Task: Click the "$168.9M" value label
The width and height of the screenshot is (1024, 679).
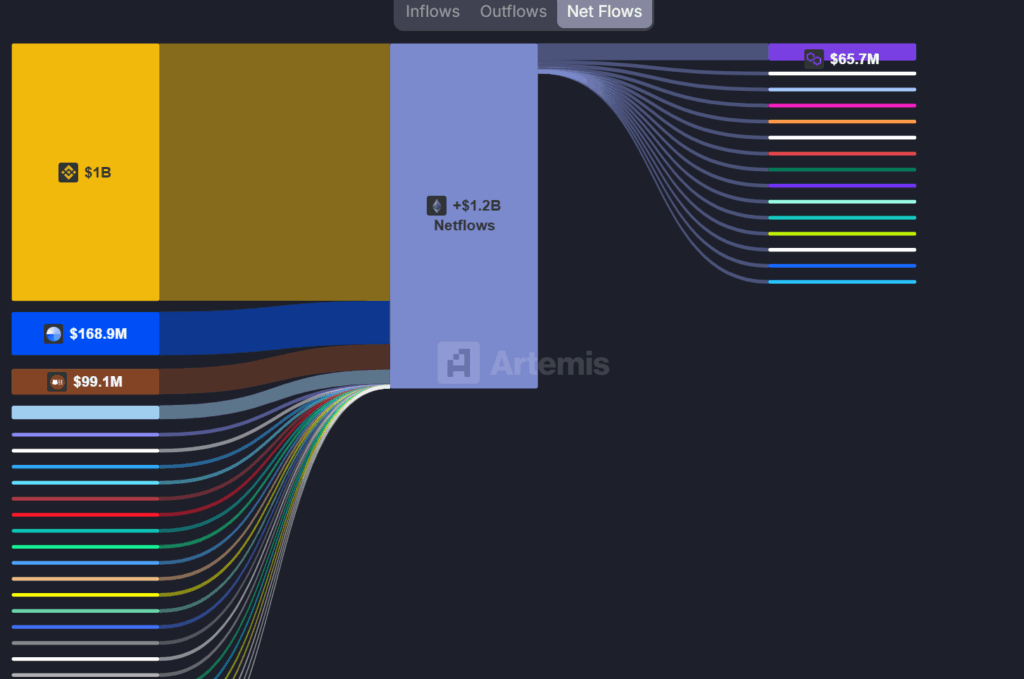Action: coord(99,334)
